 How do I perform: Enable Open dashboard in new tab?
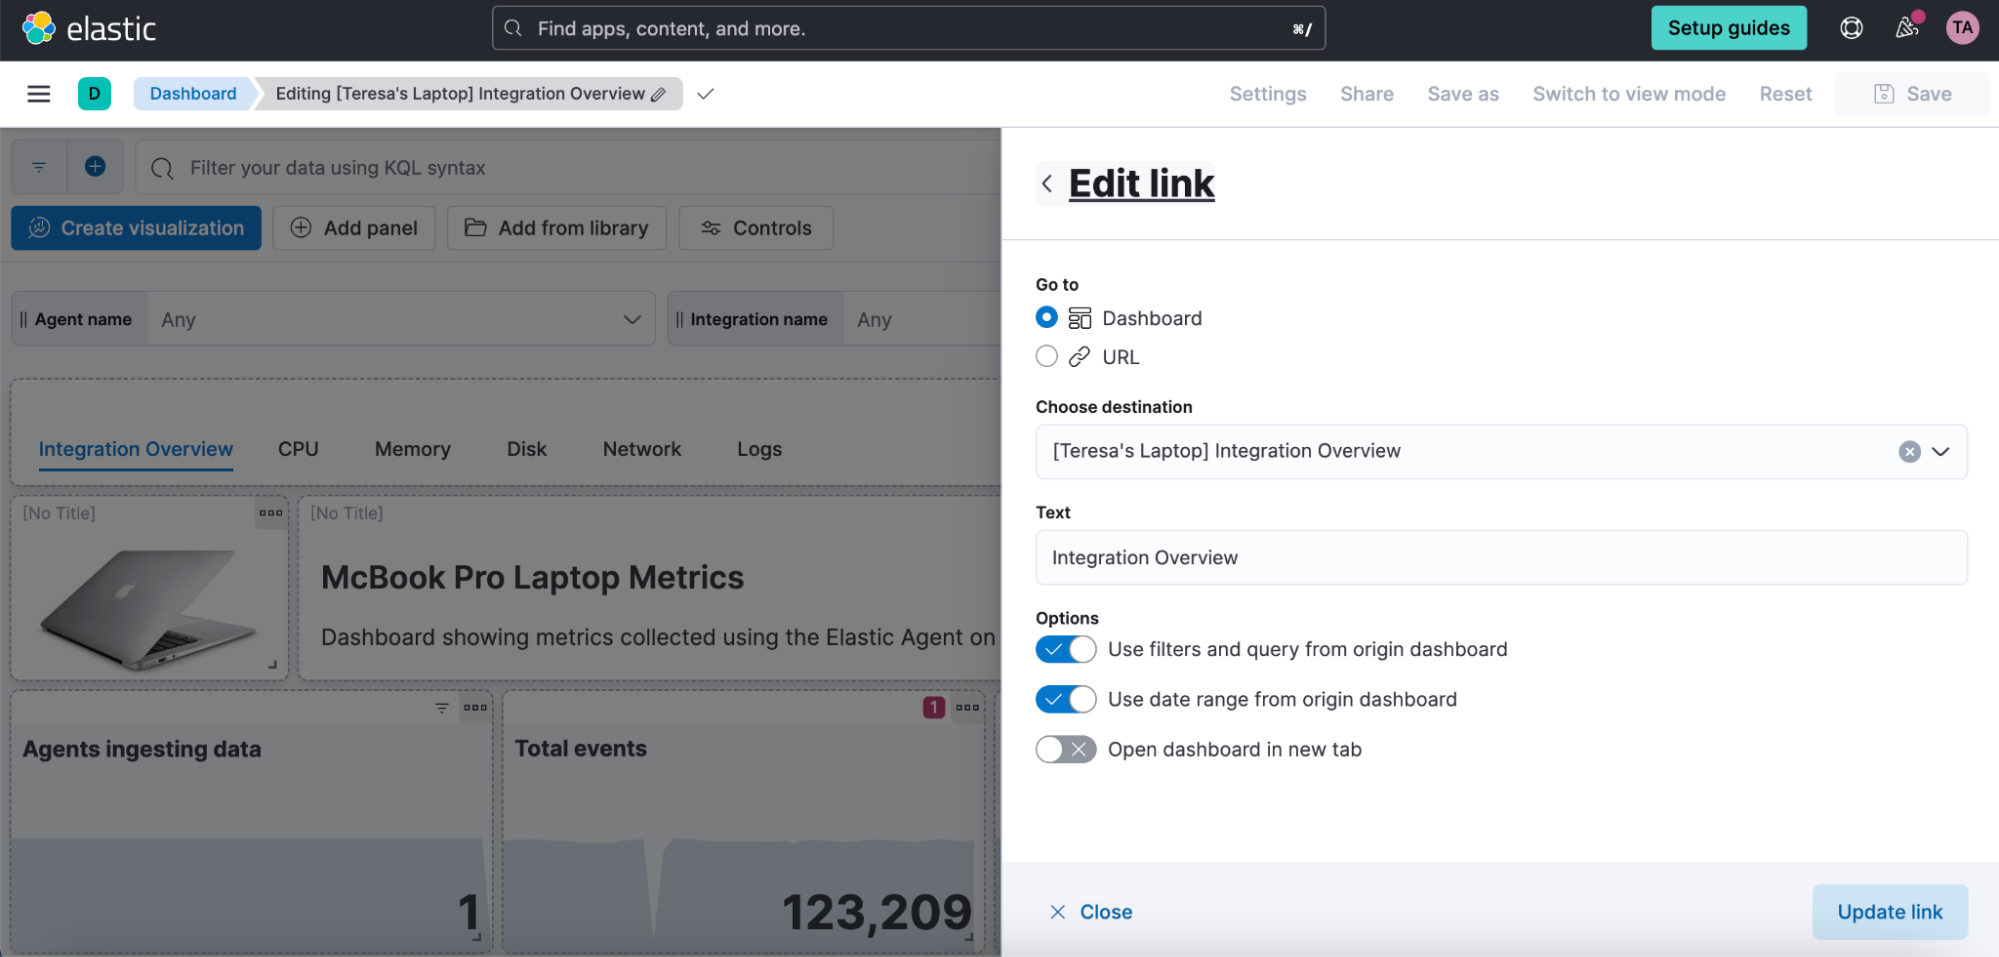[x=1065, y=748]
